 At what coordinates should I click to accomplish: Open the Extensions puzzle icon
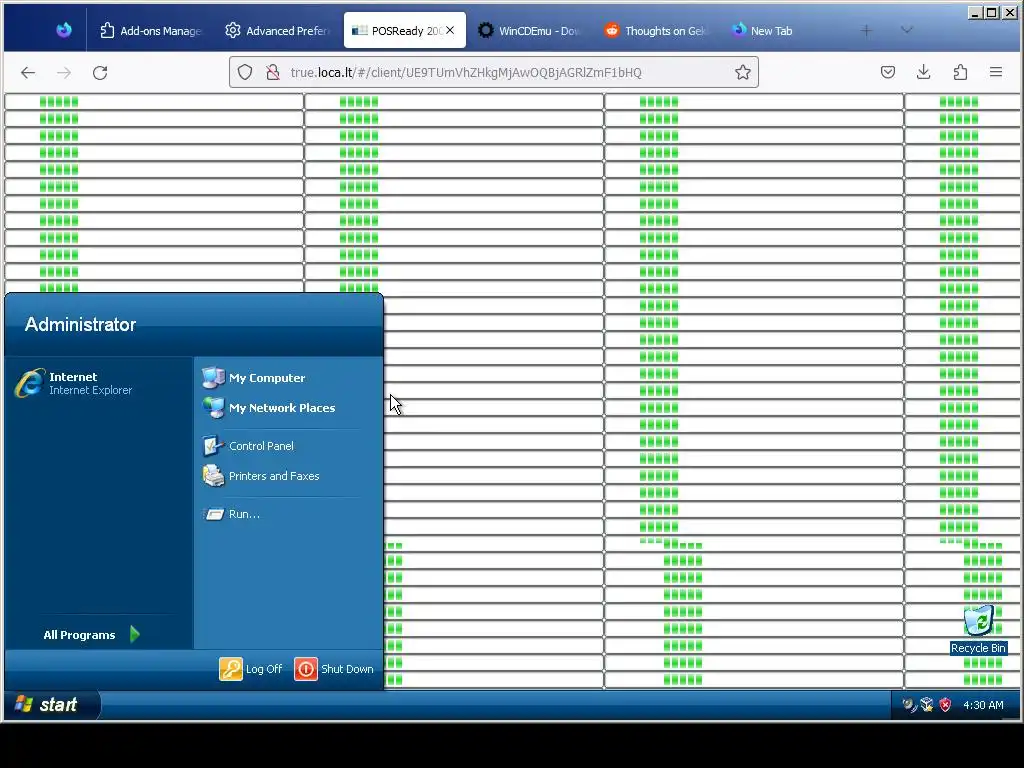(x=960, y=72)
